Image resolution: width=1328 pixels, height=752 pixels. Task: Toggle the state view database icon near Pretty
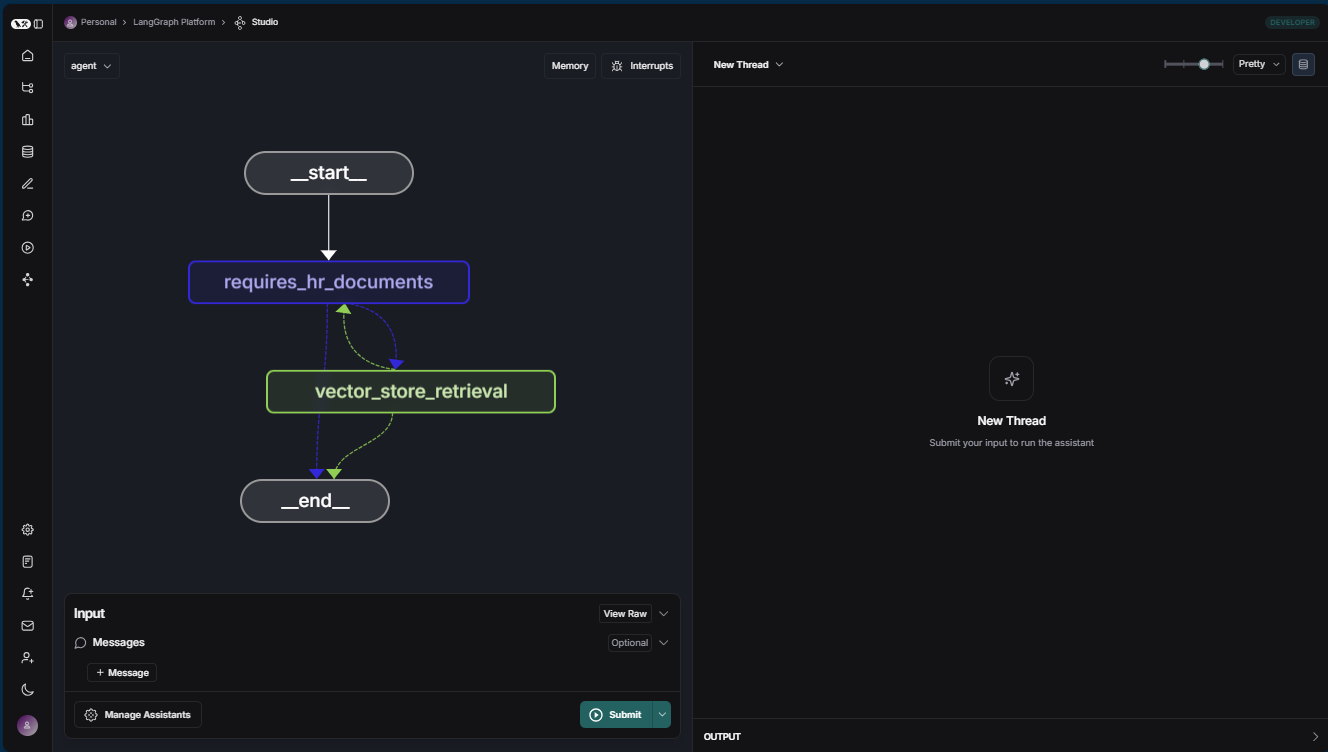coord(1303,64)
